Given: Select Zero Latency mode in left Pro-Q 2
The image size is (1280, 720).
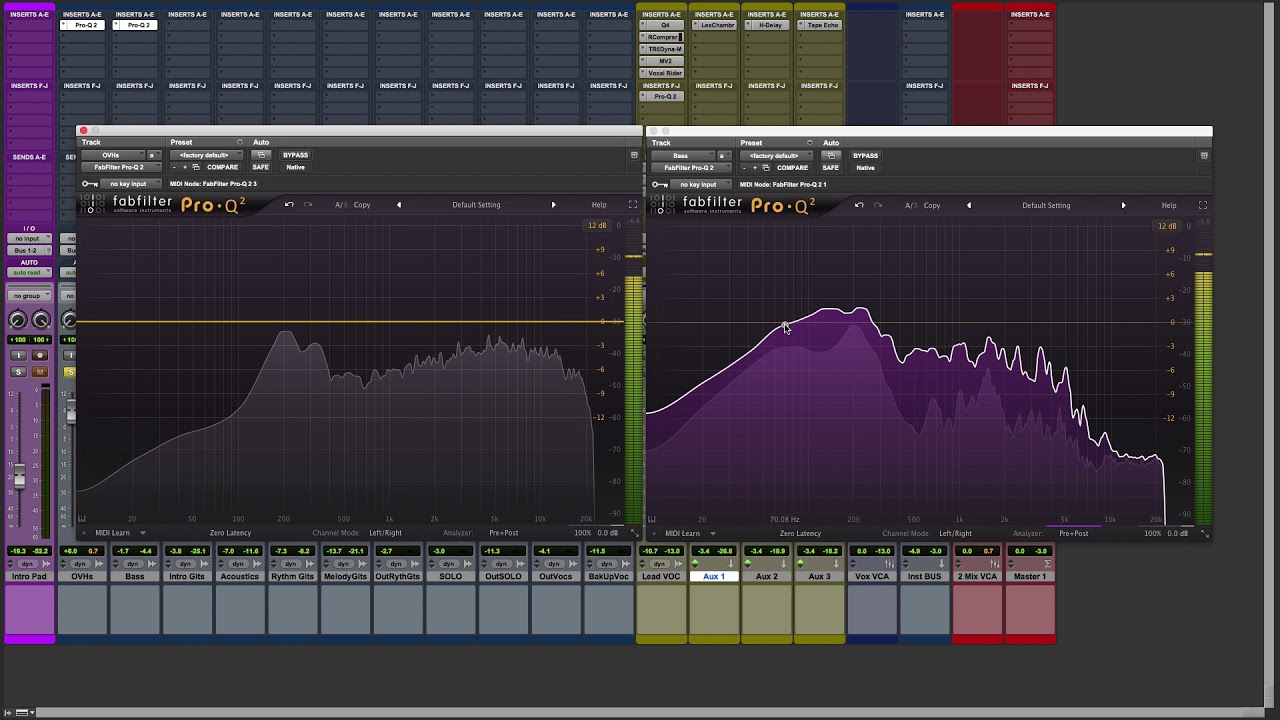Looking at the screenshot, I should click(x=230, y=533).
